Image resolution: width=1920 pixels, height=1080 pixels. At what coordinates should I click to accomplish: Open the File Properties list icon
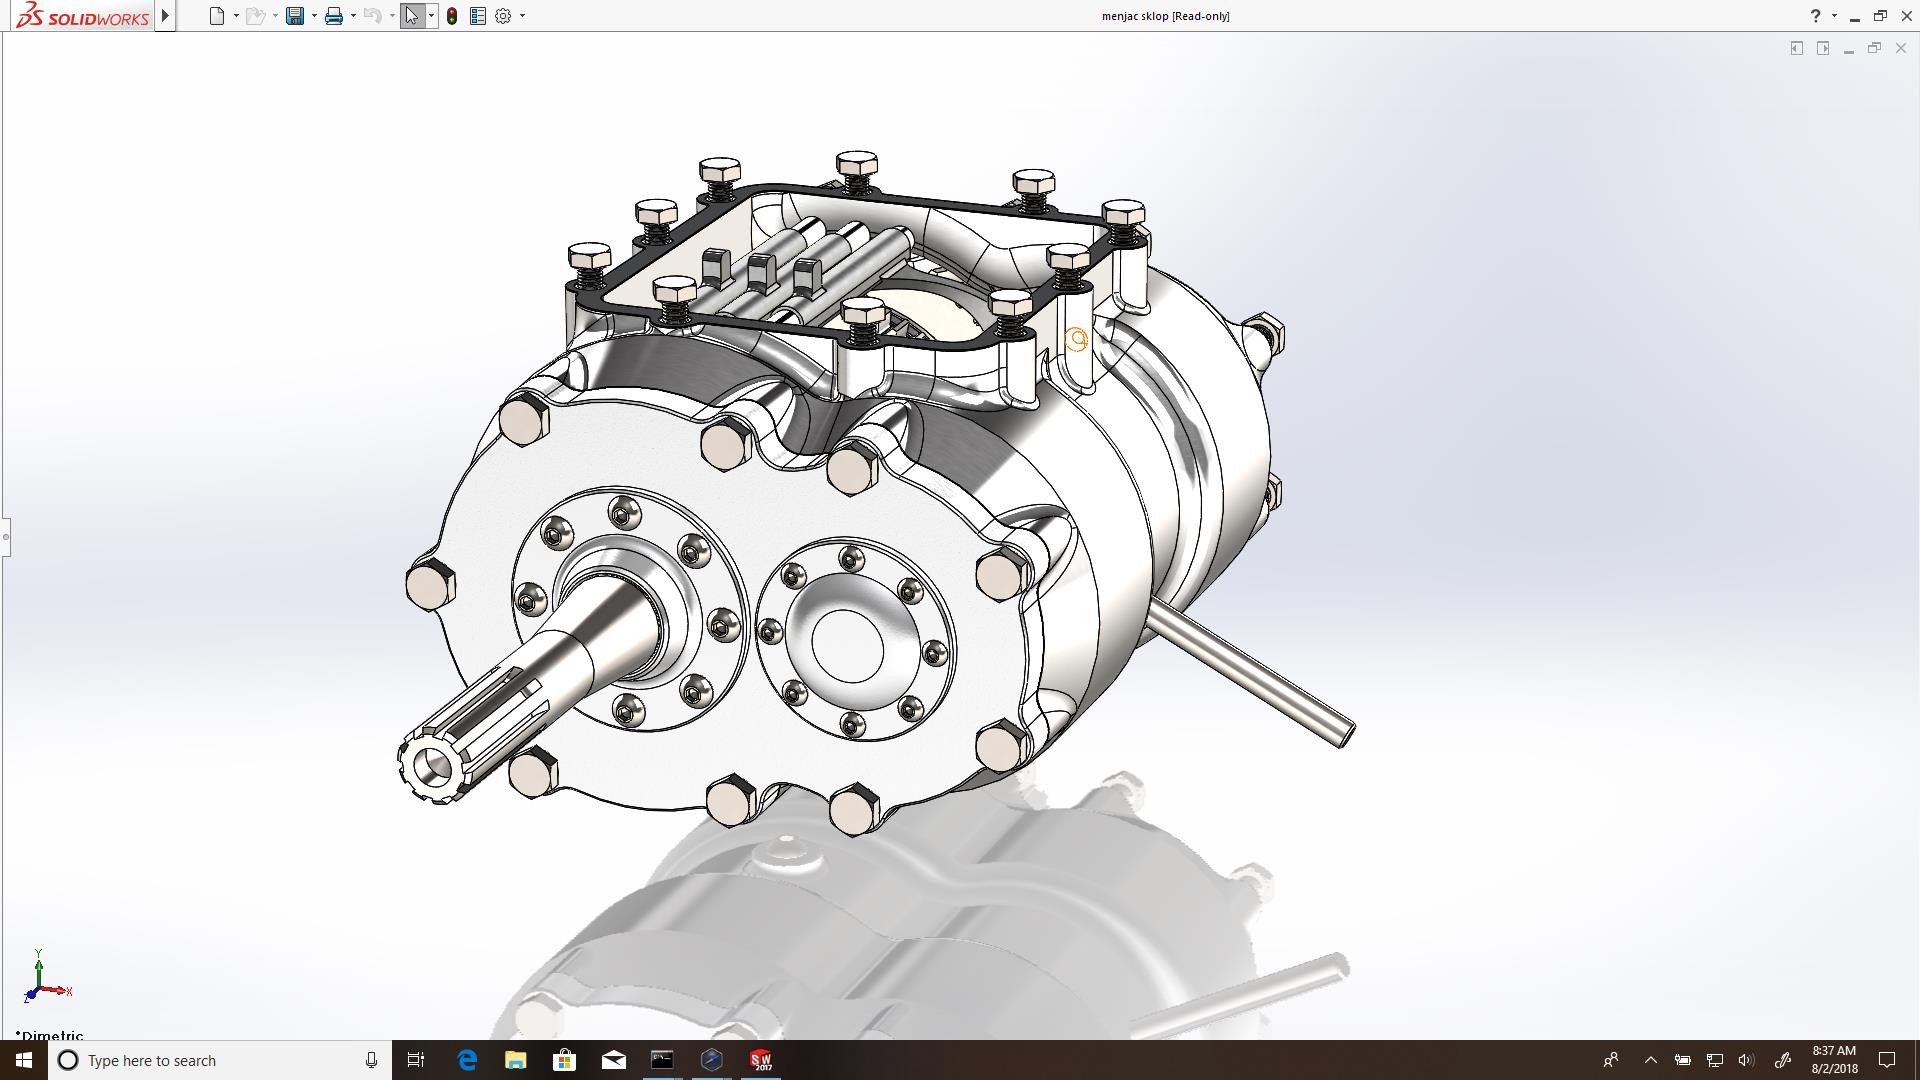coord(478,16)
